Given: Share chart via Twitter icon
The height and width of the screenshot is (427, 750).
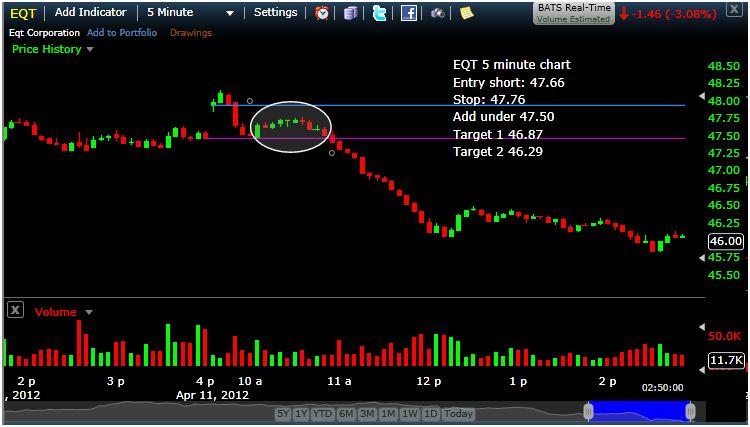Looking at the screenshot, I should (379, 13).
